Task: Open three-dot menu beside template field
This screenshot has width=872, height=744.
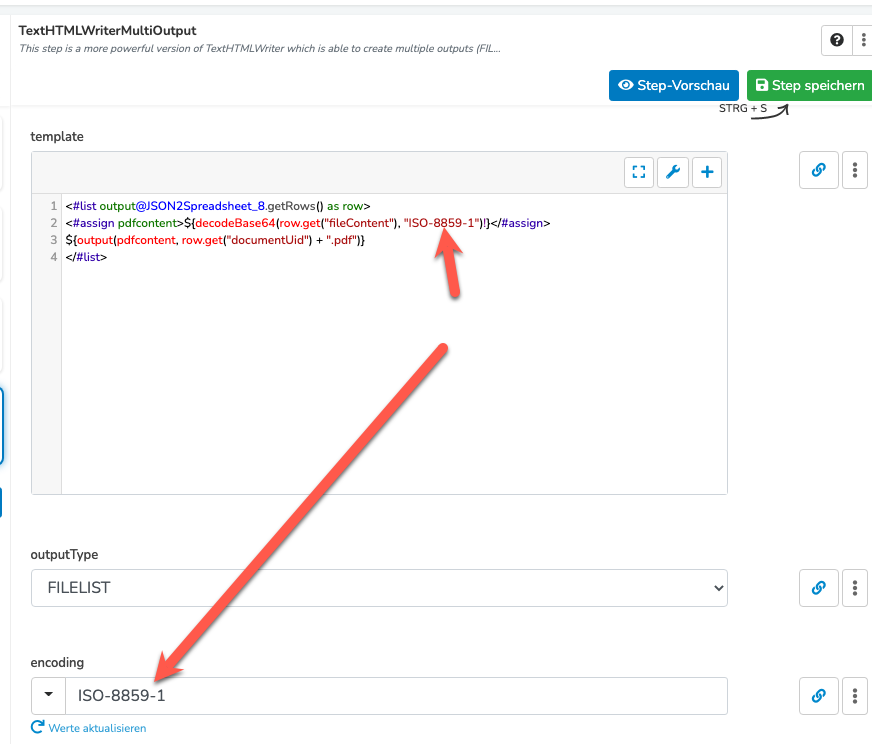Action: [x=855, y=170]
